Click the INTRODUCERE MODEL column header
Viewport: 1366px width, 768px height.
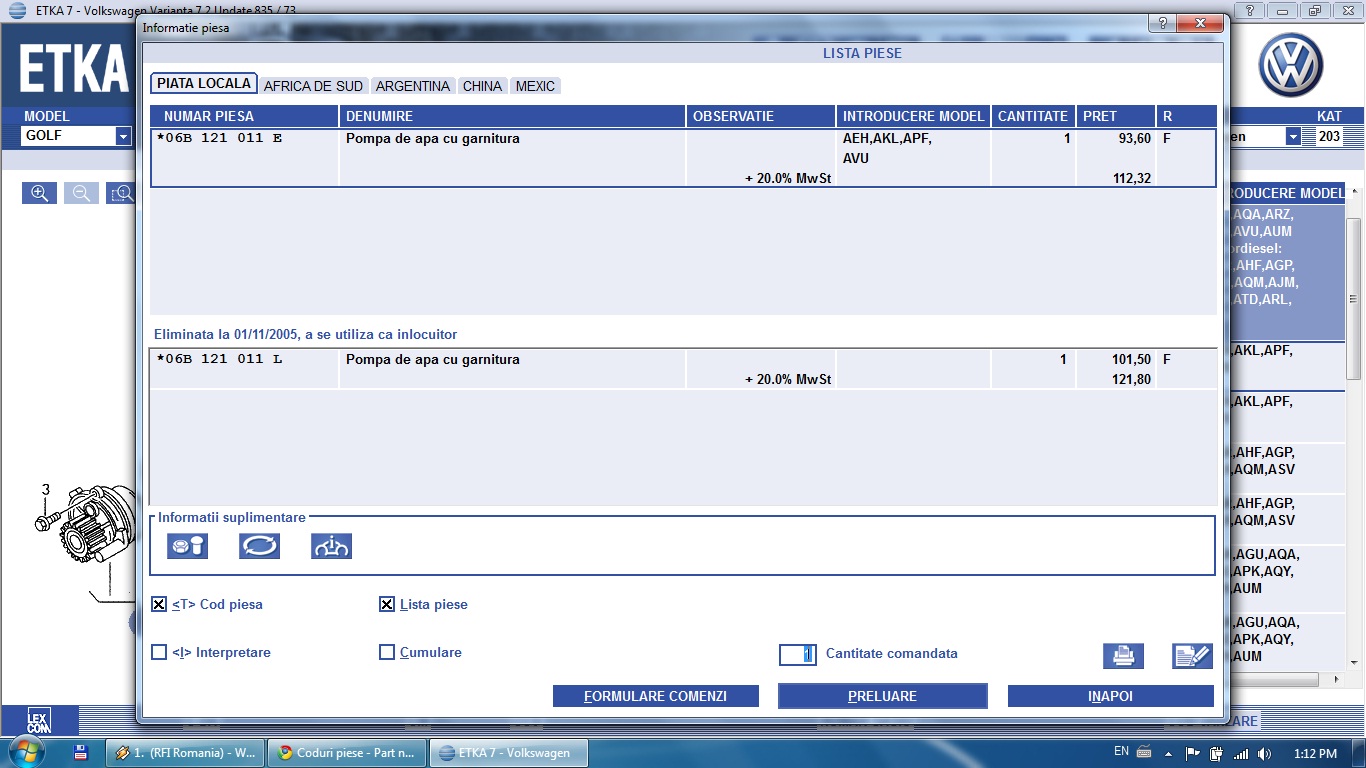pos(913,116)
